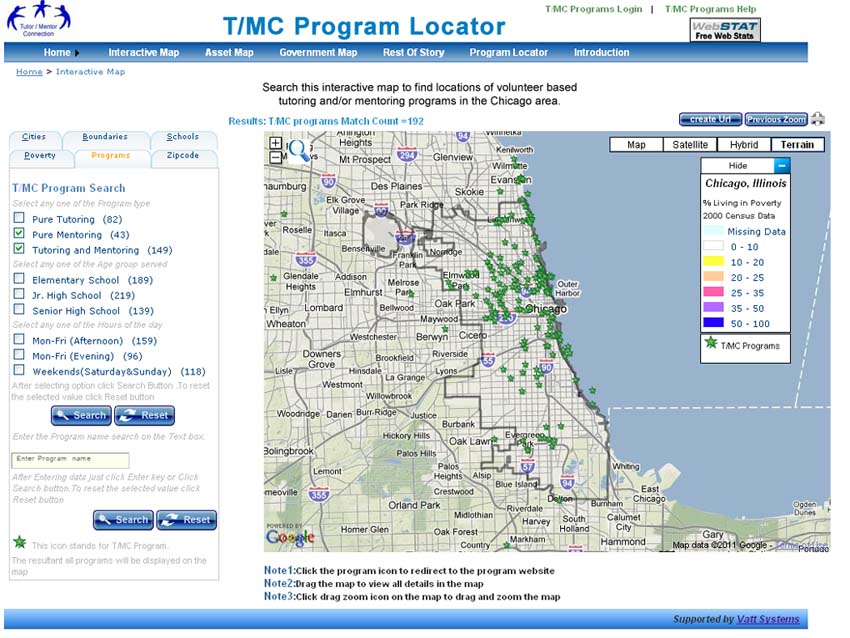Click the Enter Program name text box

click(70, 460)
